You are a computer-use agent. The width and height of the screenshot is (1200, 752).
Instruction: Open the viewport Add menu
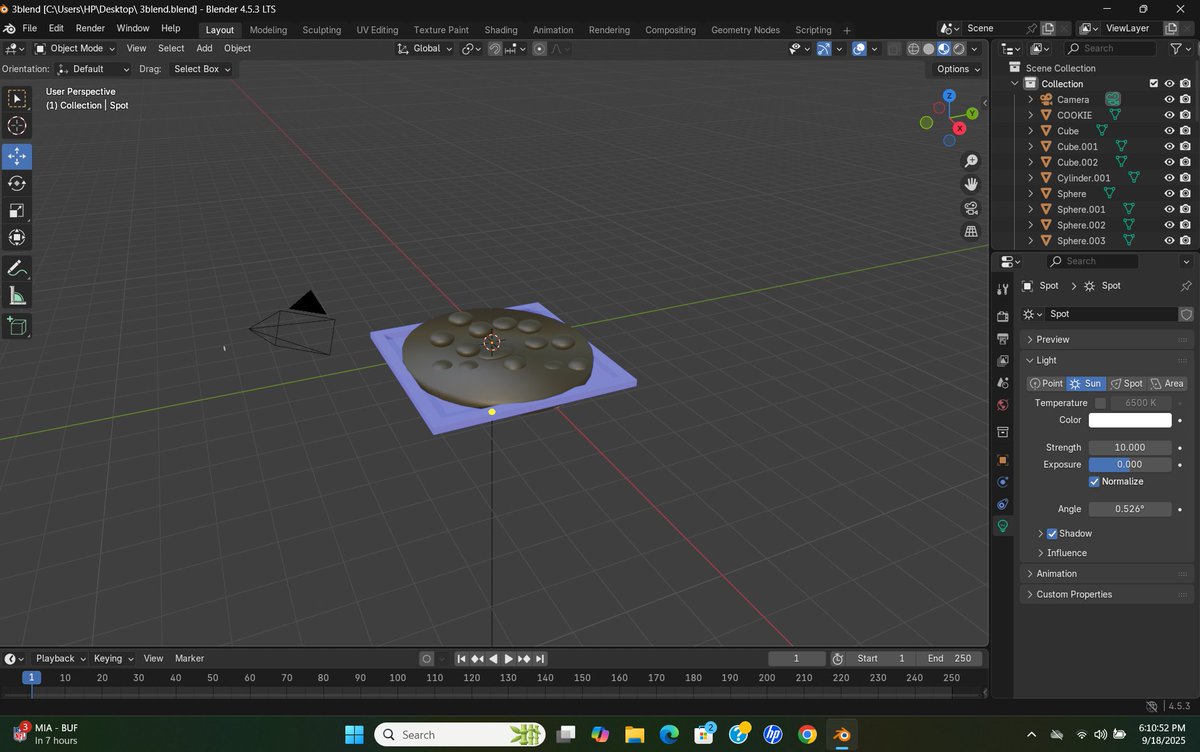[x=204, y=48]
